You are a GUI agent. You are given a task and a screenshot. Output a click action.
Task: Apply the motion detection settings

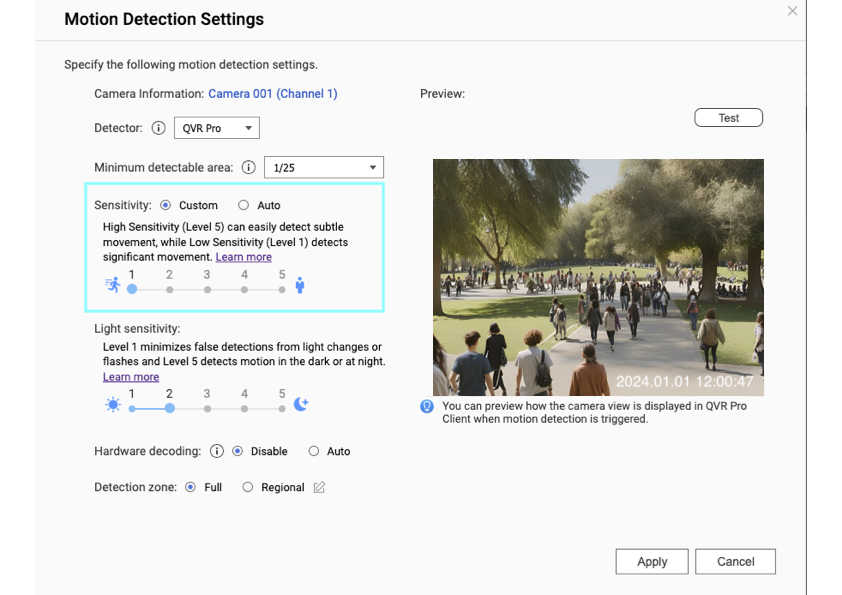click(651, 561)
